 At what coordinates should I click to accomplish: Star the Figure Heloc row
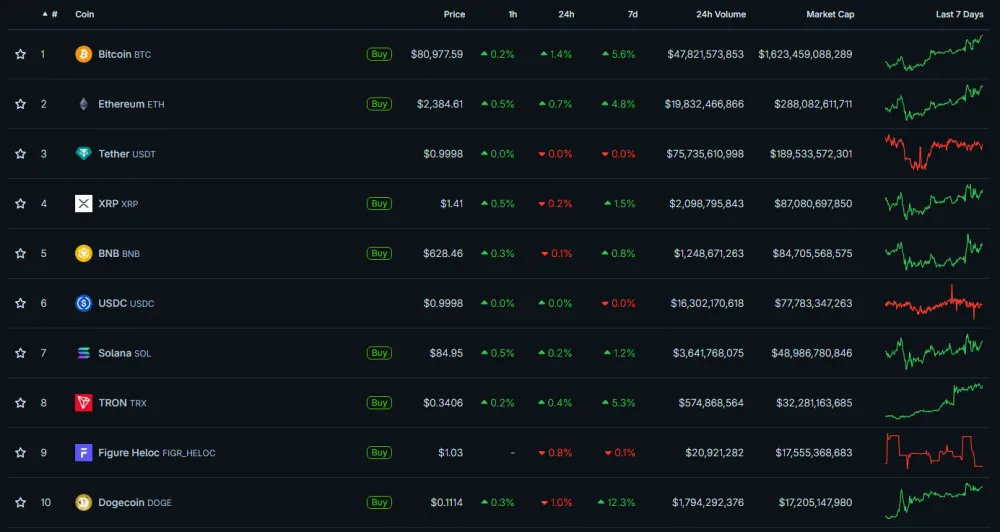point(20,452)
